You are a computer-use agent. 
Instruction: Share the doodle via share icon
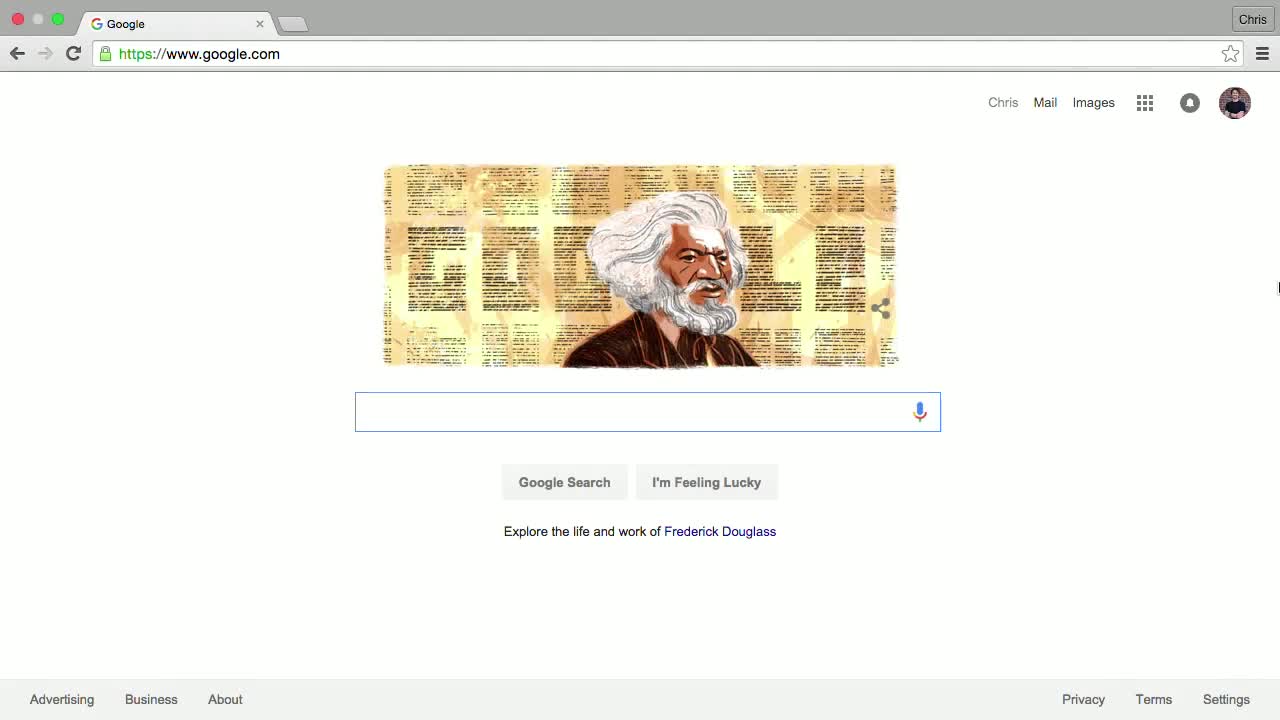[881, 308]
